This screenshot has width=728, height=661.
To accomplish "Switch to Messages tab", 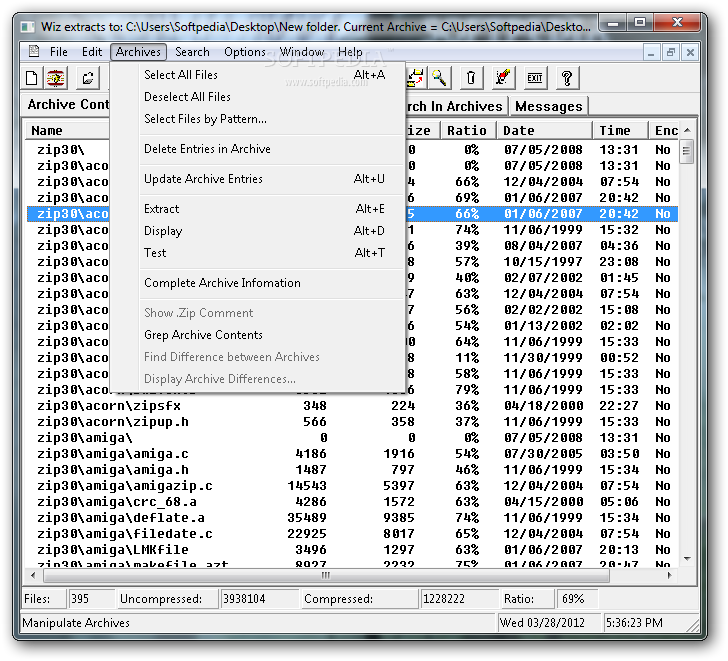I will [x=548, y=106].
